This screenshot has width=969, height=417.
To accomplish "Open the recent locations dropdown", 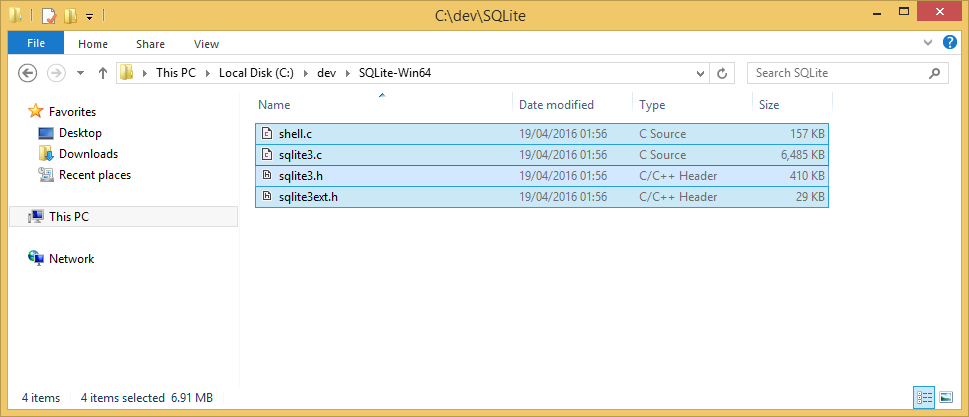I will (x=80, y=73).
